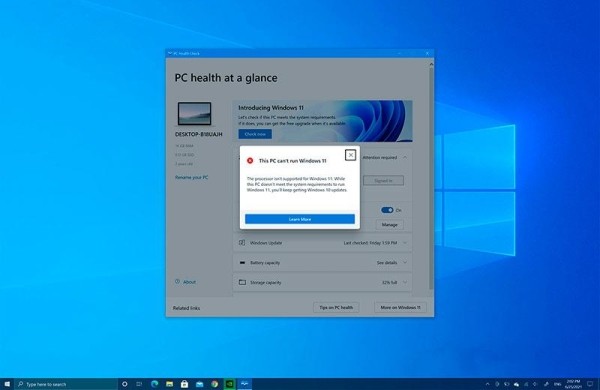Screen dimensions: 600x390
Task: Close the 'This PC can't run Windows 11' dialog
Action: [x=351, y=155]
